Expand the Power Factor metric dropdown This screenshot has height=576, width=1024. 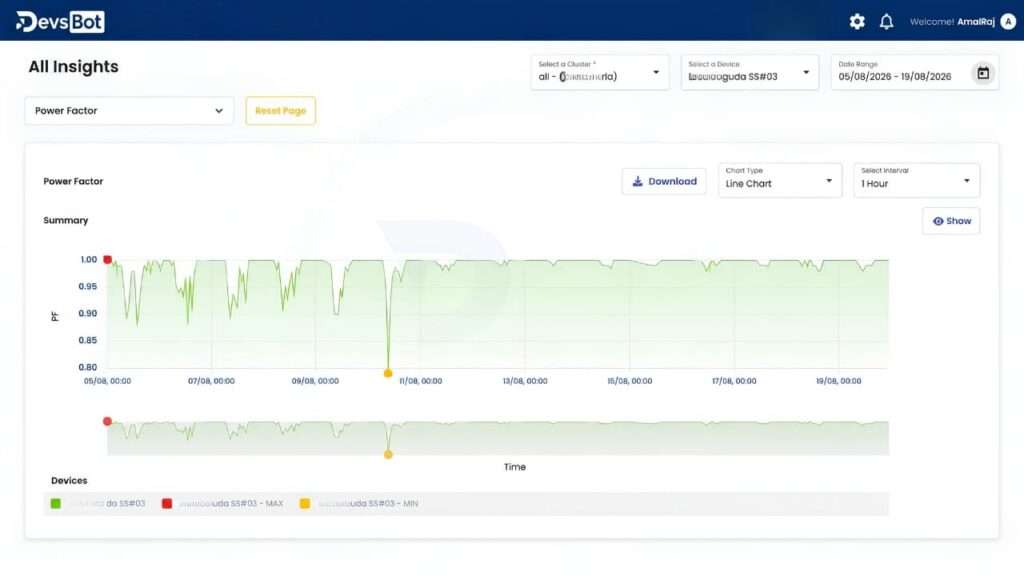click(129, 111)
